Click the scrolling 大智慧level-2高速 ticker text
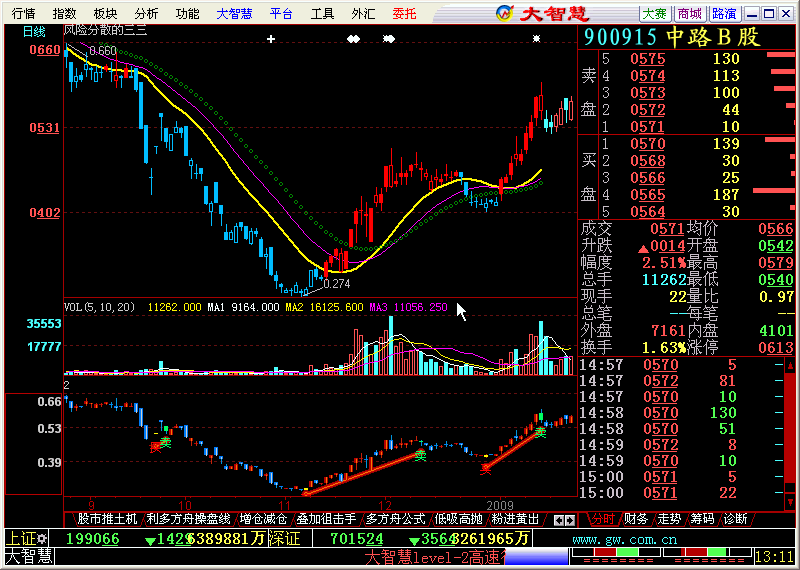The width and height of the screenshot is (800, 570). (434, 557)
